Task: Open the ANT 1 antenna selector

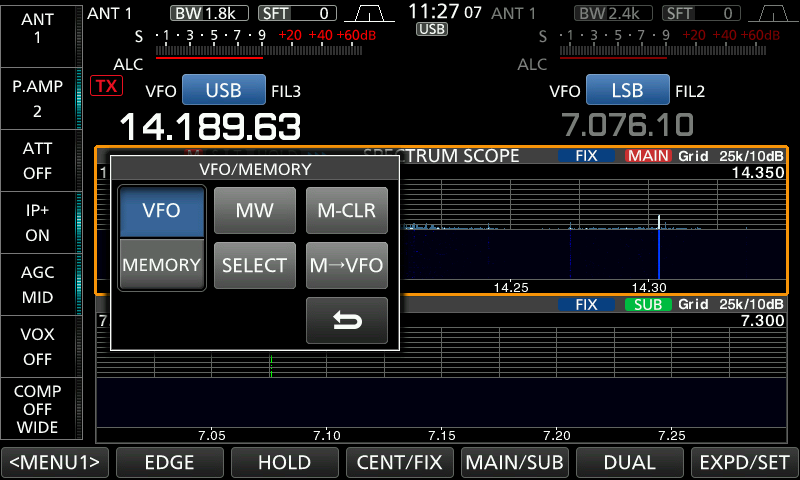Action: click(x=38, y=28)
